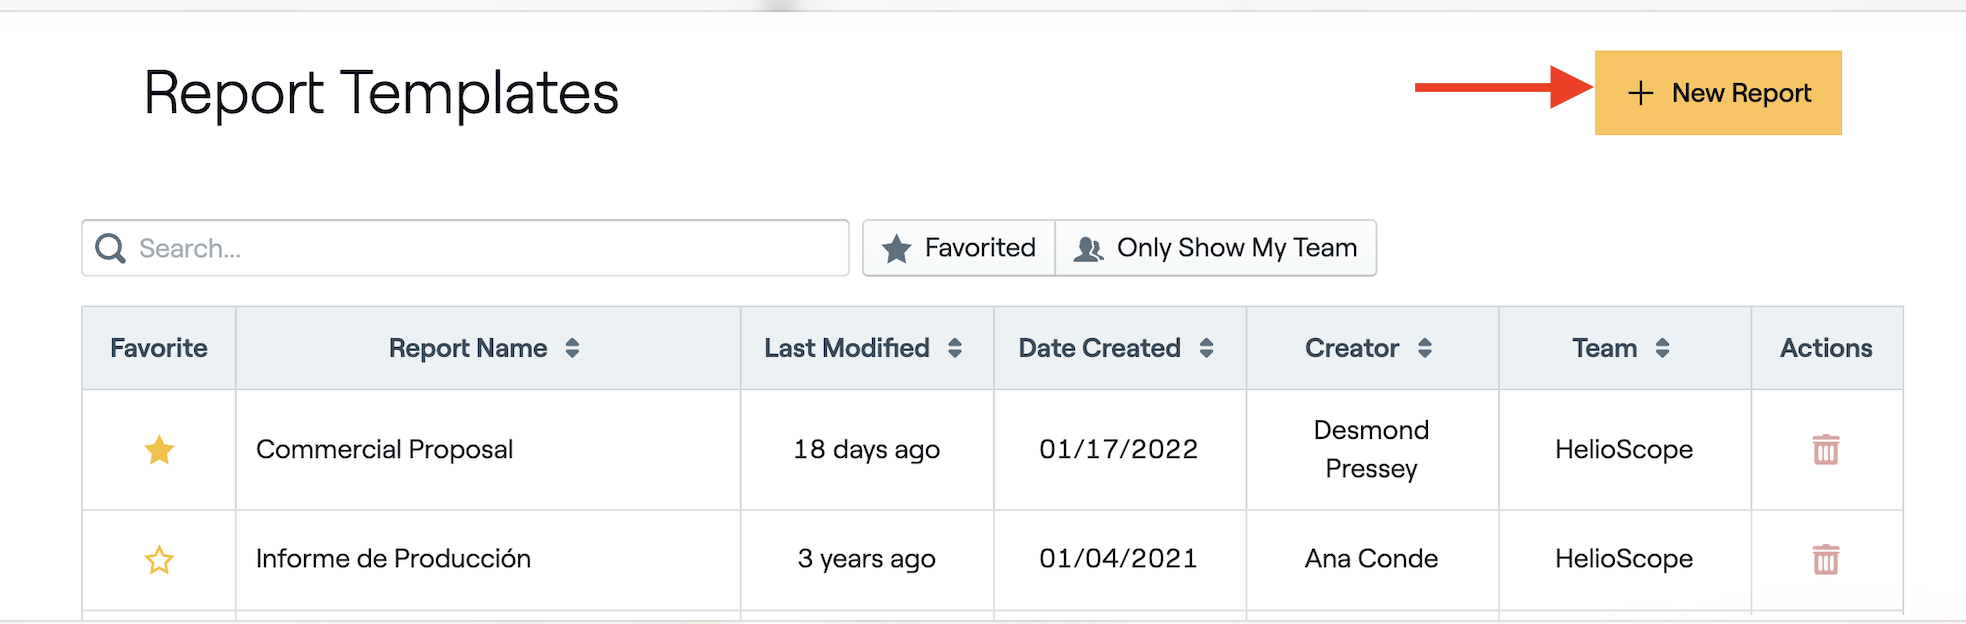Unfavorite the Commercial Proposal star
The height and width of the screenshot is (624, 1966).
point(159,450)
